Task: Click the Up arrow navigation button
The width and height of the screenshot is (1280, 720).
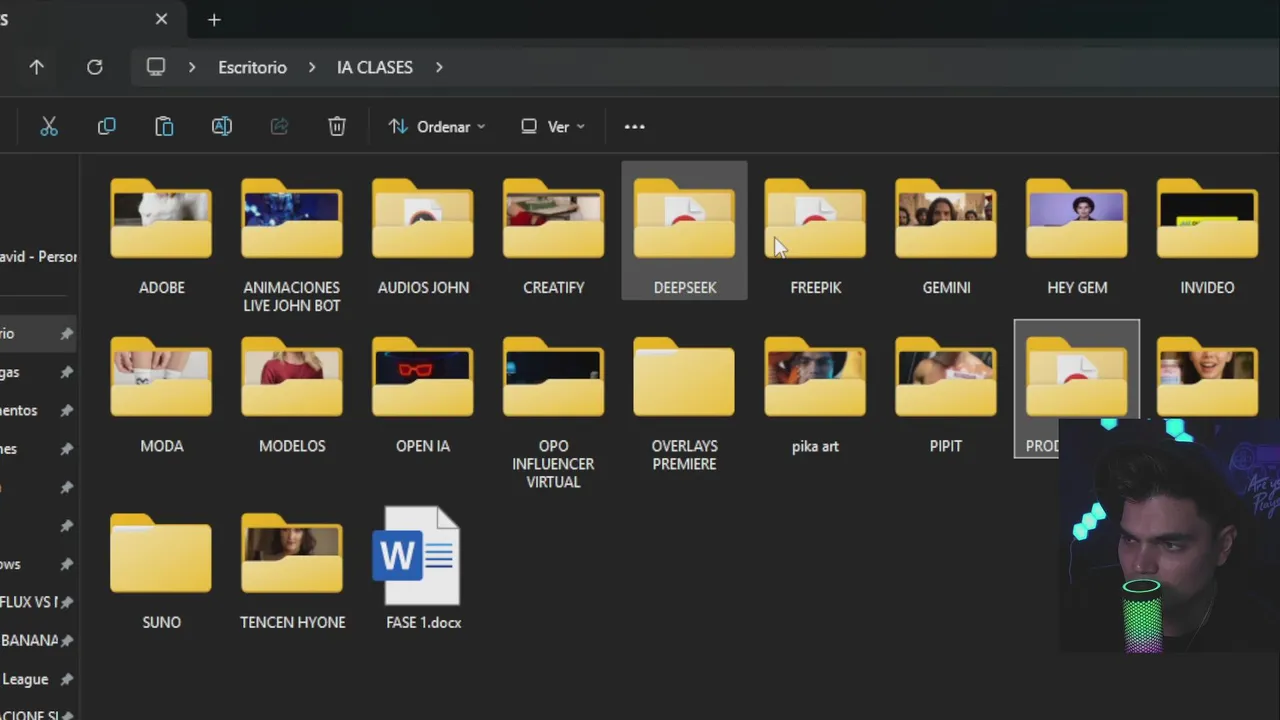Action: click(x=37, y=67)
